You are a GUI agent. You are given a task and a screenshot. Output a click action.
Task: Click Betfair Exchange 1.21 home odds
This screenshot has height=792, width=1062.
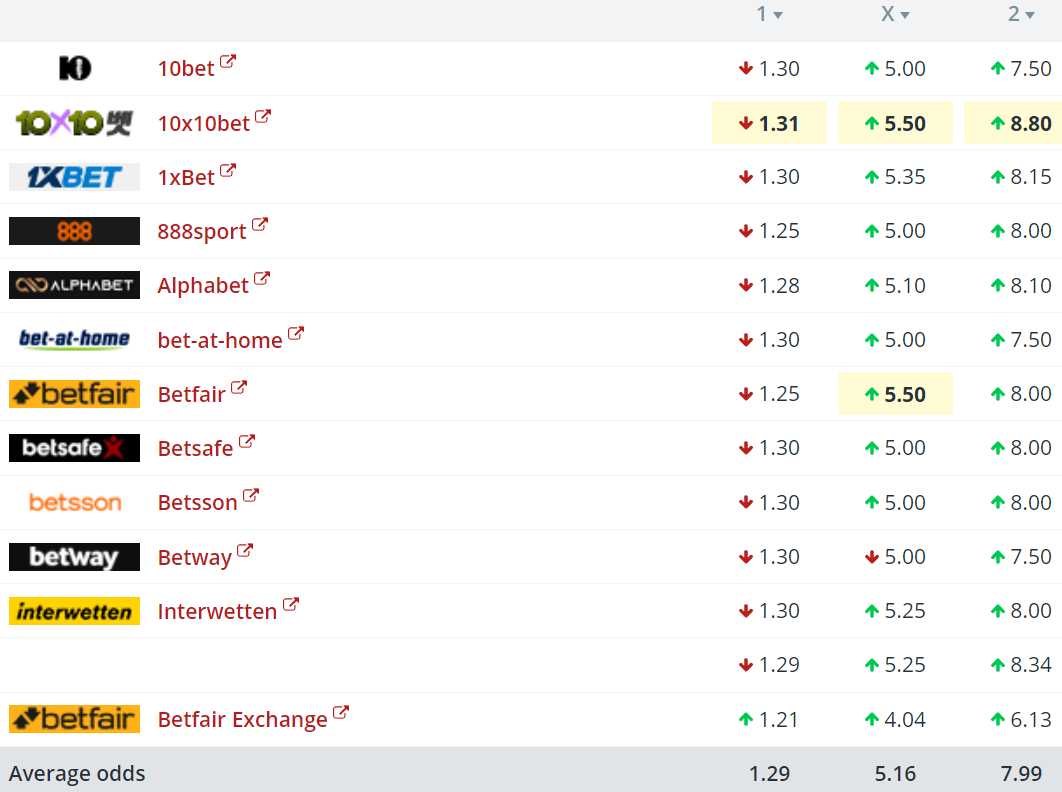[x=769, y=719]
